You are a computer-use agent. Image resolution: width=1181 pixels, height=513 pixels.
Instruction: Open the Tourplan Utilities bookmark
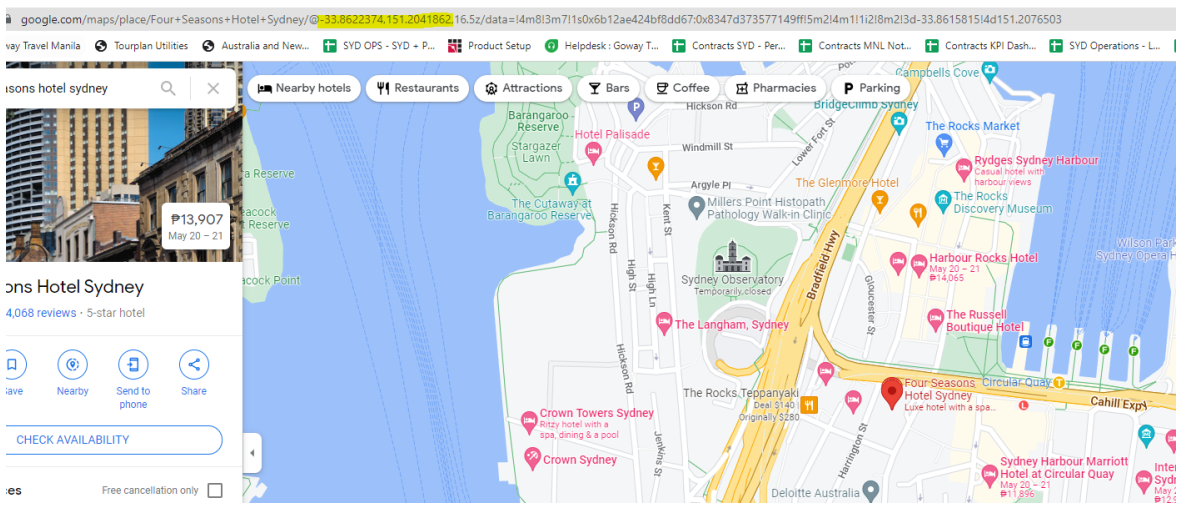point(142,46)
